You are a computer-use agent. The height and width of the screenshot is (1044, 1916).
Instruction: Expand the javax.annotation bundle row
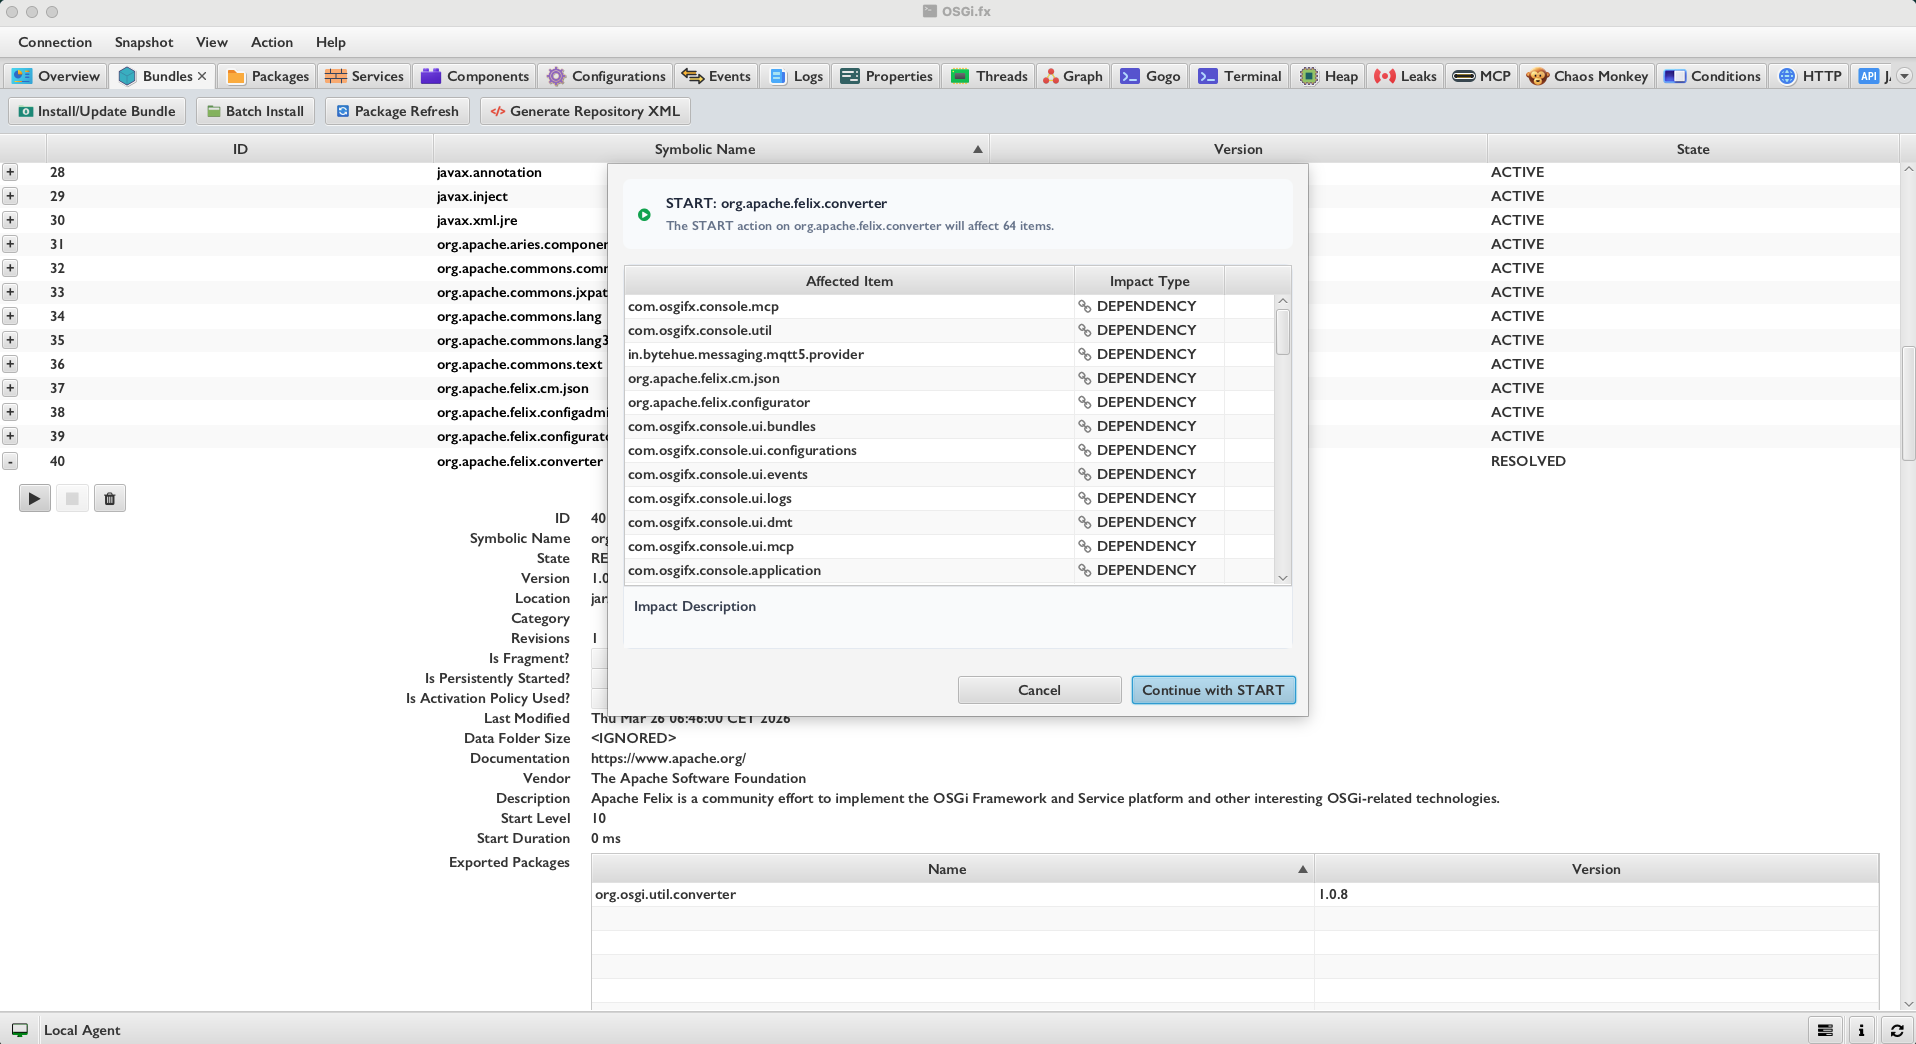coord(10,172)
